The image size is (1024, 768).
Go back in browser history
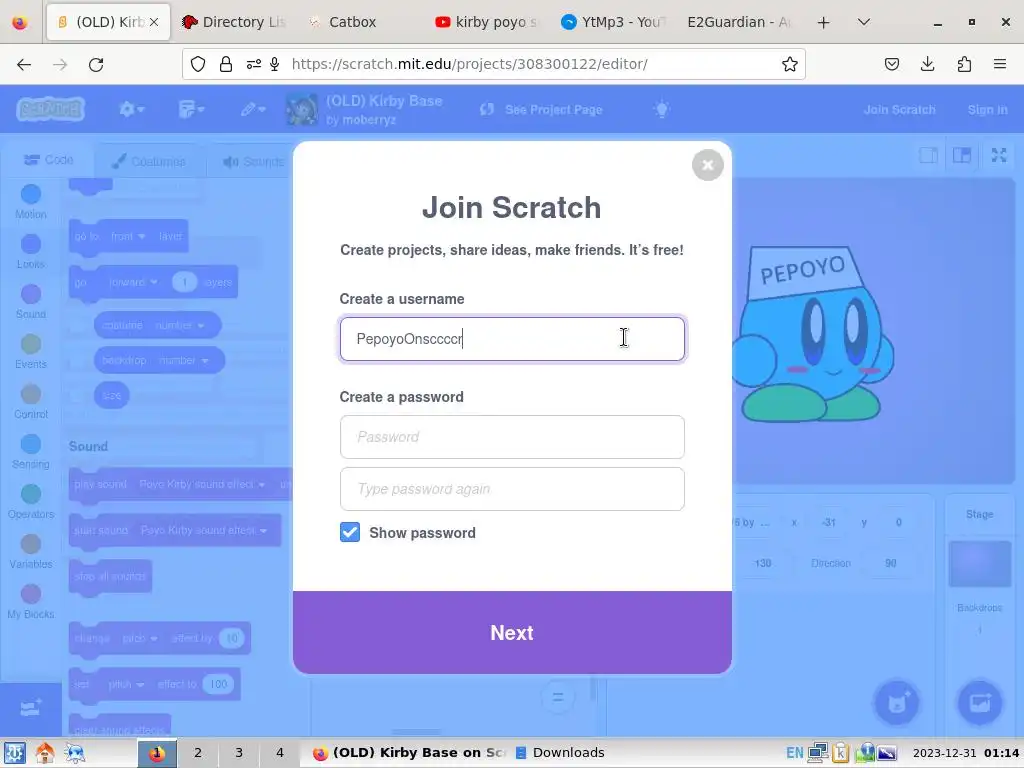pyautogui.click(x=24, y=64)
